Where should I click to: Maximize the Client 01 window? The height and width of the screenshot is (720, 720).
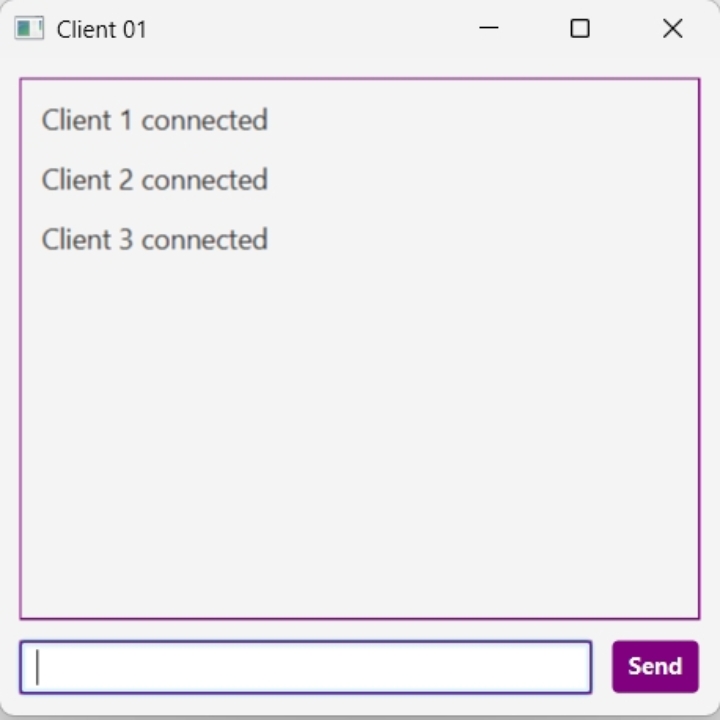pyautogui.click(x=580, y=29)
